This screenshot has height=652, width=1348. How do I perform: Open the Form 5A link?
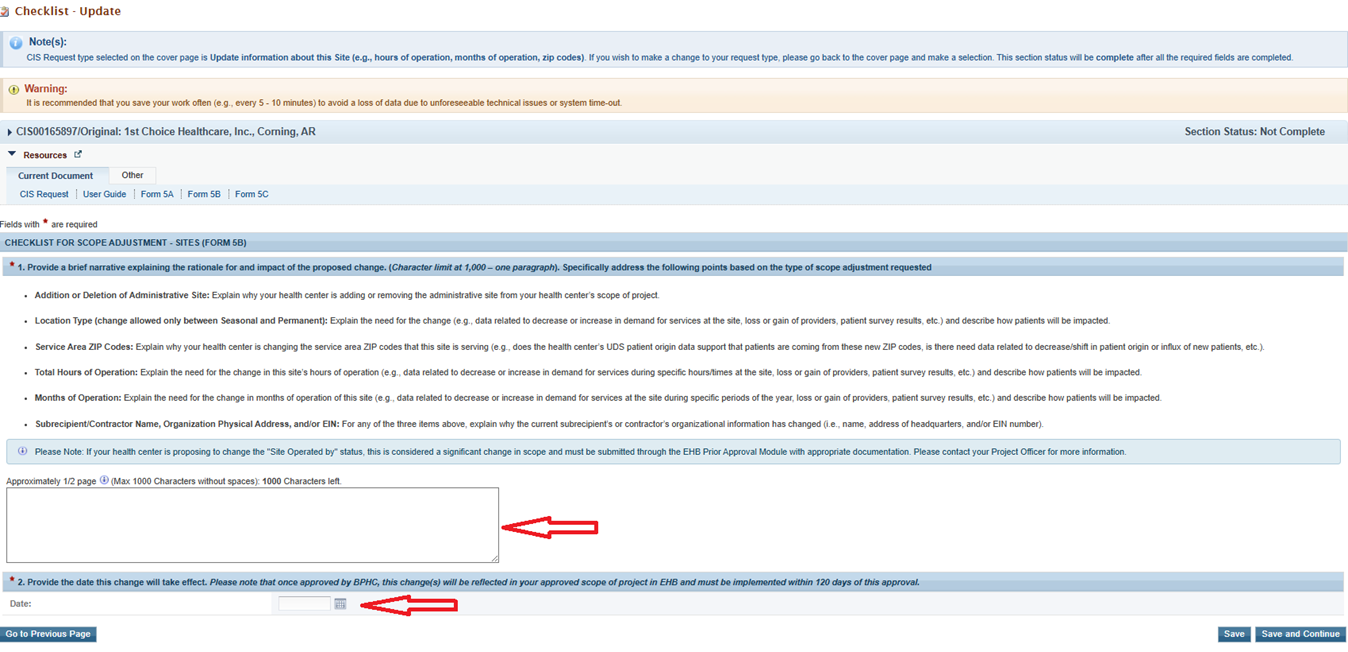pos(157,194)
